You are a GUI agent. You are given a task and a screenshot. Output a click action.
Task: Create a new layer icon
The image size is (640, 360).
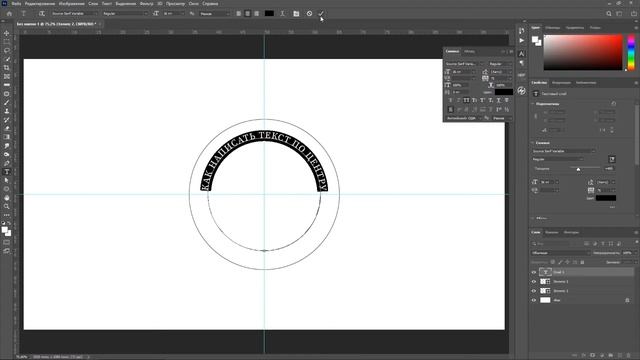(x=620, y=356)
